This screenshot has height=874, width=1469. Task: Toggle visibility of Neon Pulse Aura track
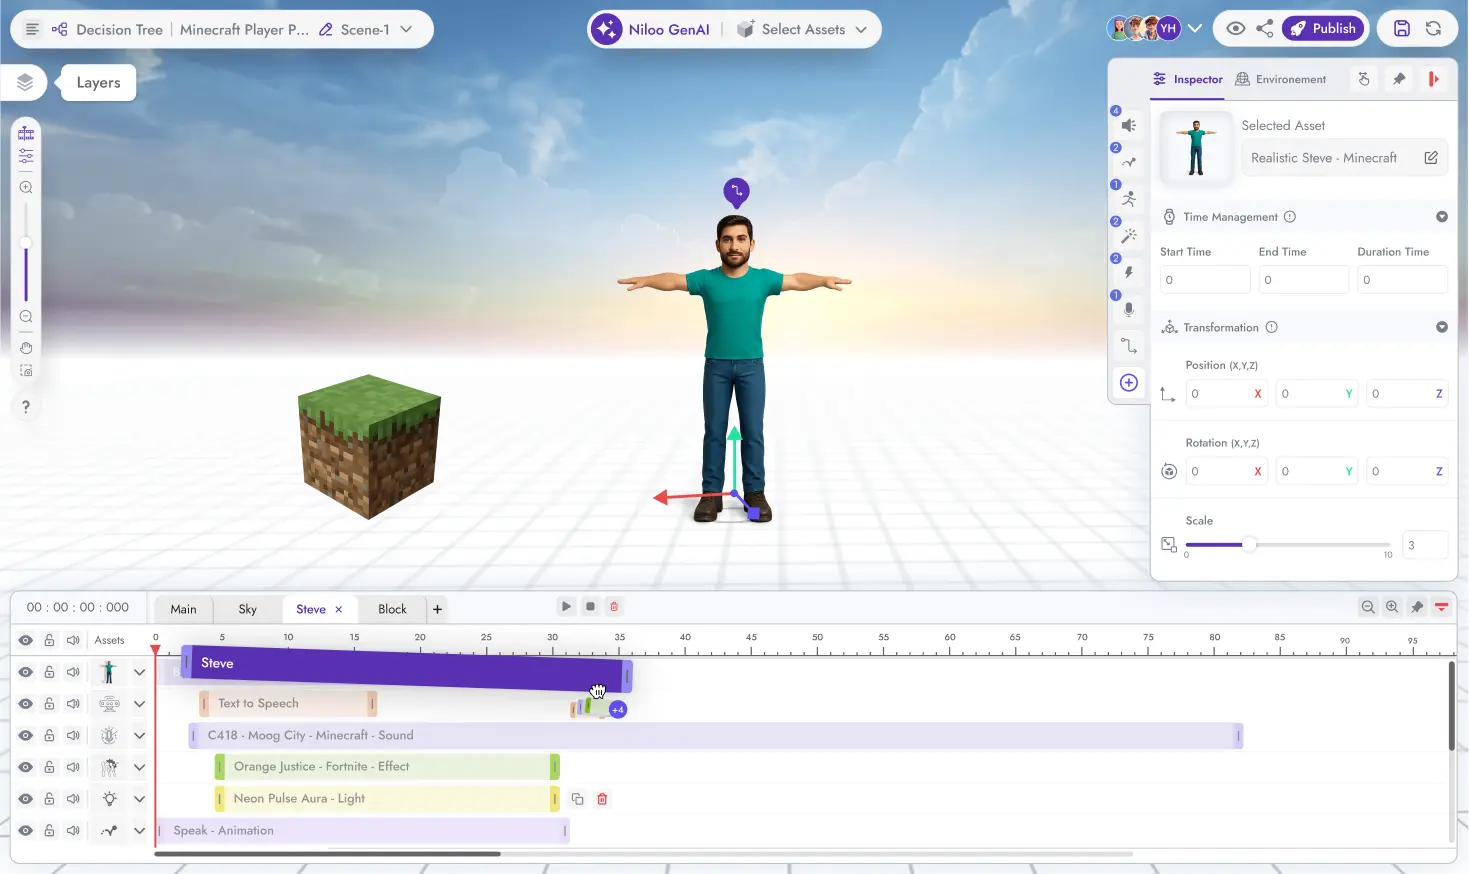coord(26,799)
